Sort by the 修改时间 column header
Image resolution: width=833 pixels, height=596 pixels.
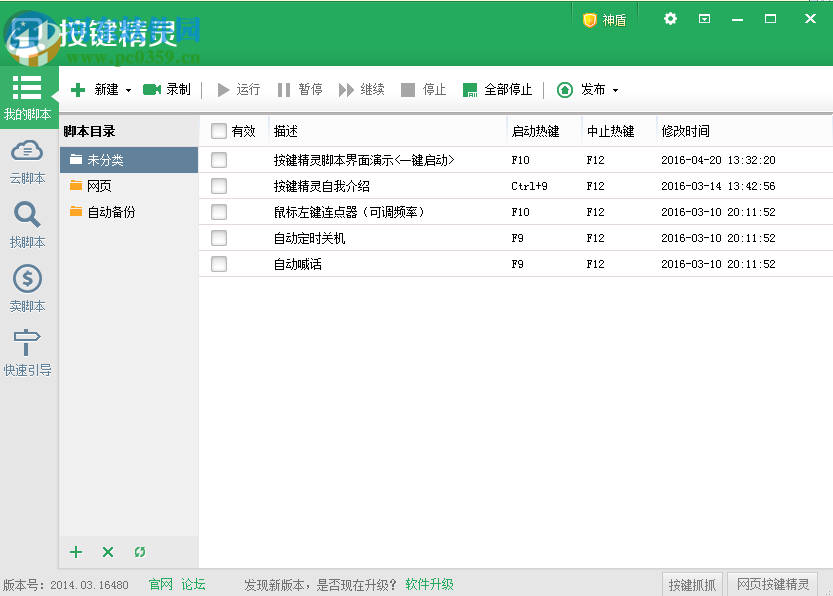[686, 131]
